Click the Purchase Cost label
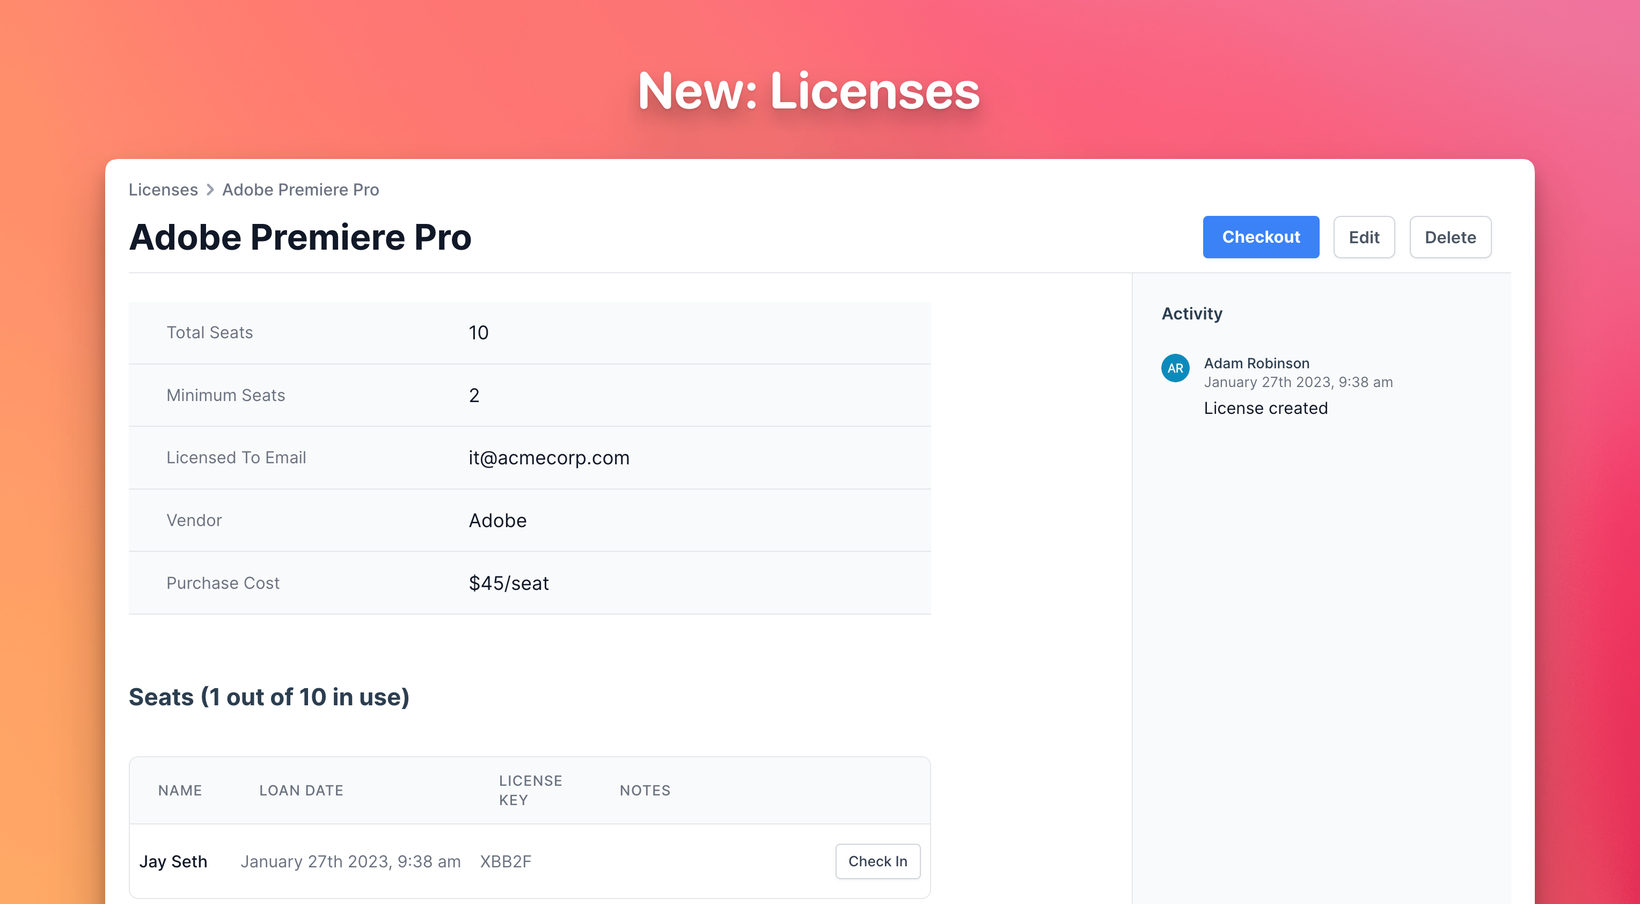Image resolution: width=1640 pixels, height=904 pixels. (x=223, y=583)
